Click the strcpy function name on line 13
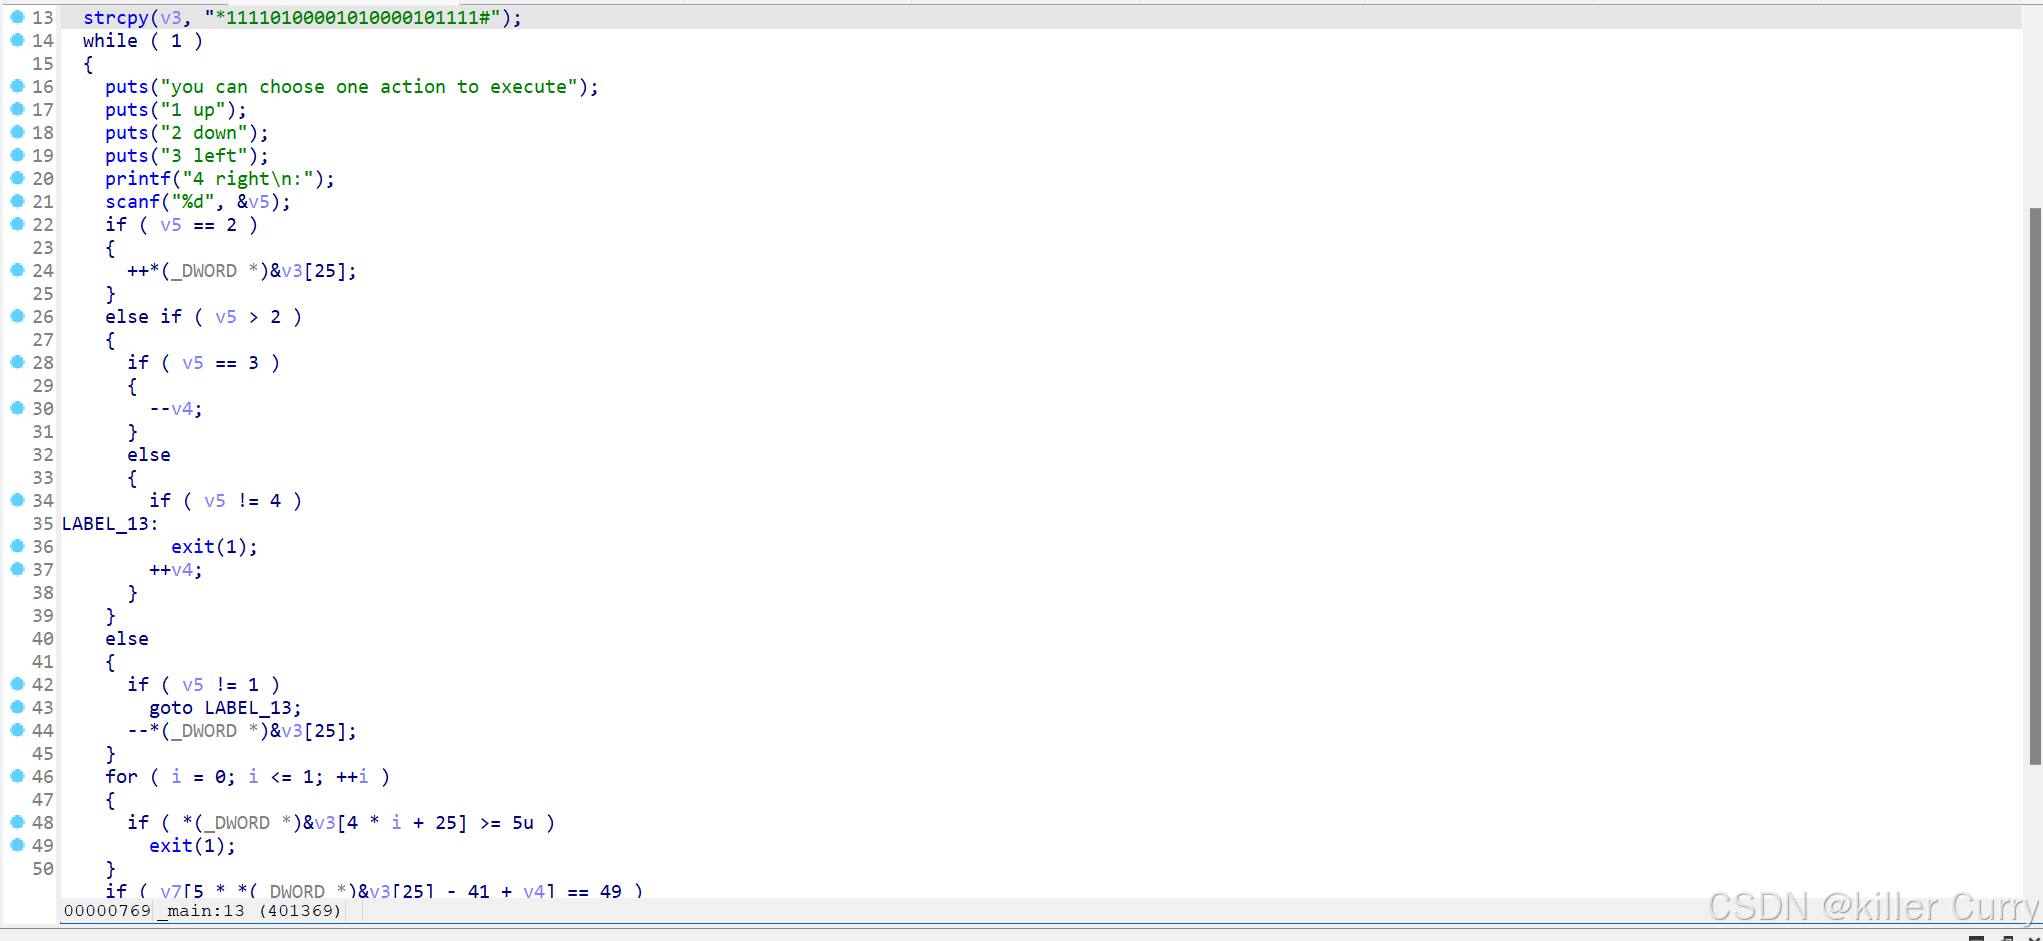 click(115, 17)
